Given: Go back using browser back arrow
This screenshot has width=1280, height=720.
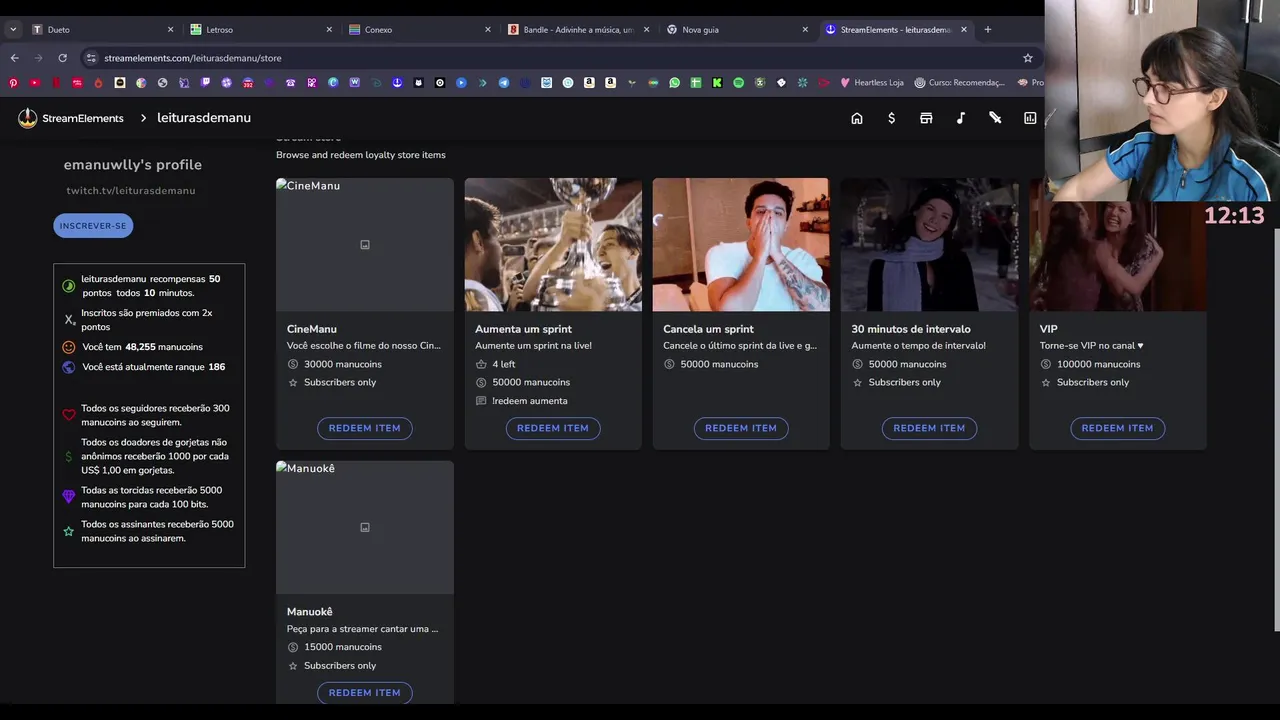Looking at the screenshot, I should 14,58.
